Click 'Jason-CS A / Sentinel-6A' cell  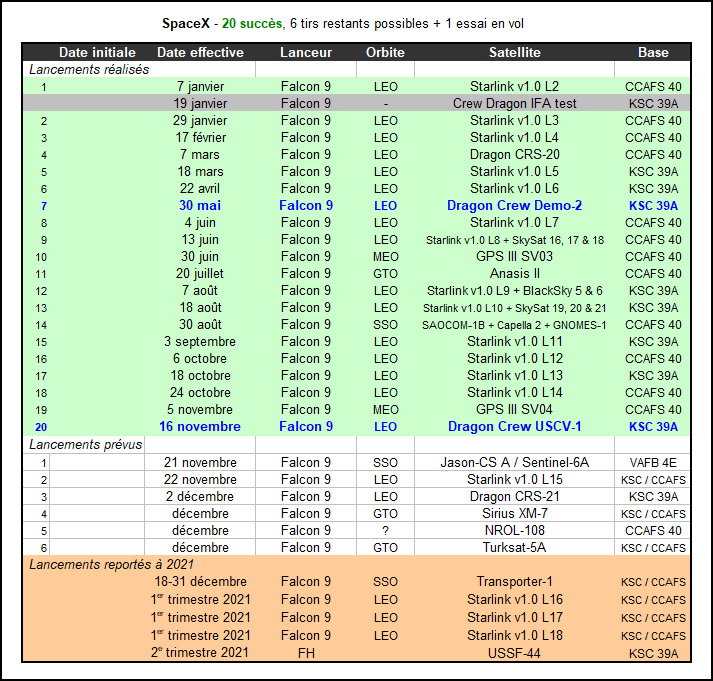click(x=514, y=462)
